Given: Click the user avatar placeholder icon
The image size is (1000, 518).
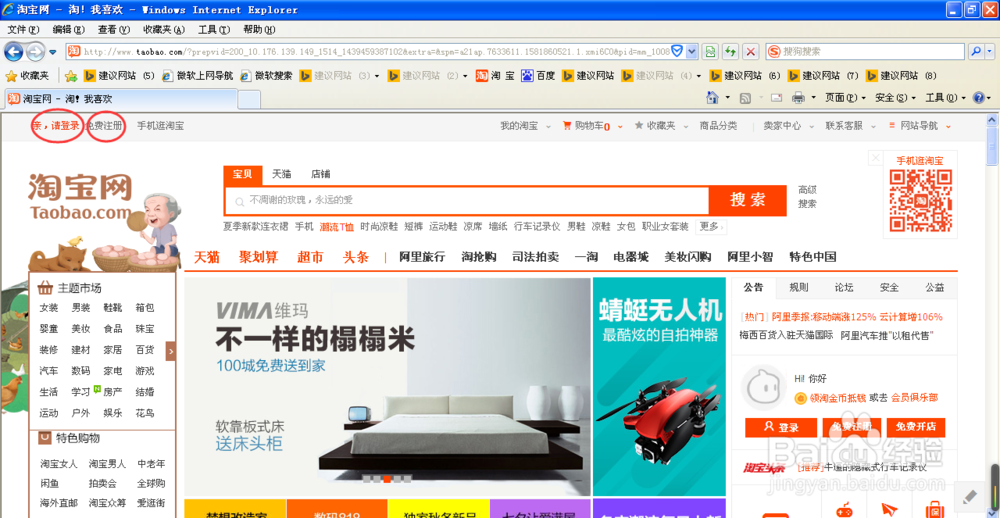Looking at the screenshot, I should point(764,389).
